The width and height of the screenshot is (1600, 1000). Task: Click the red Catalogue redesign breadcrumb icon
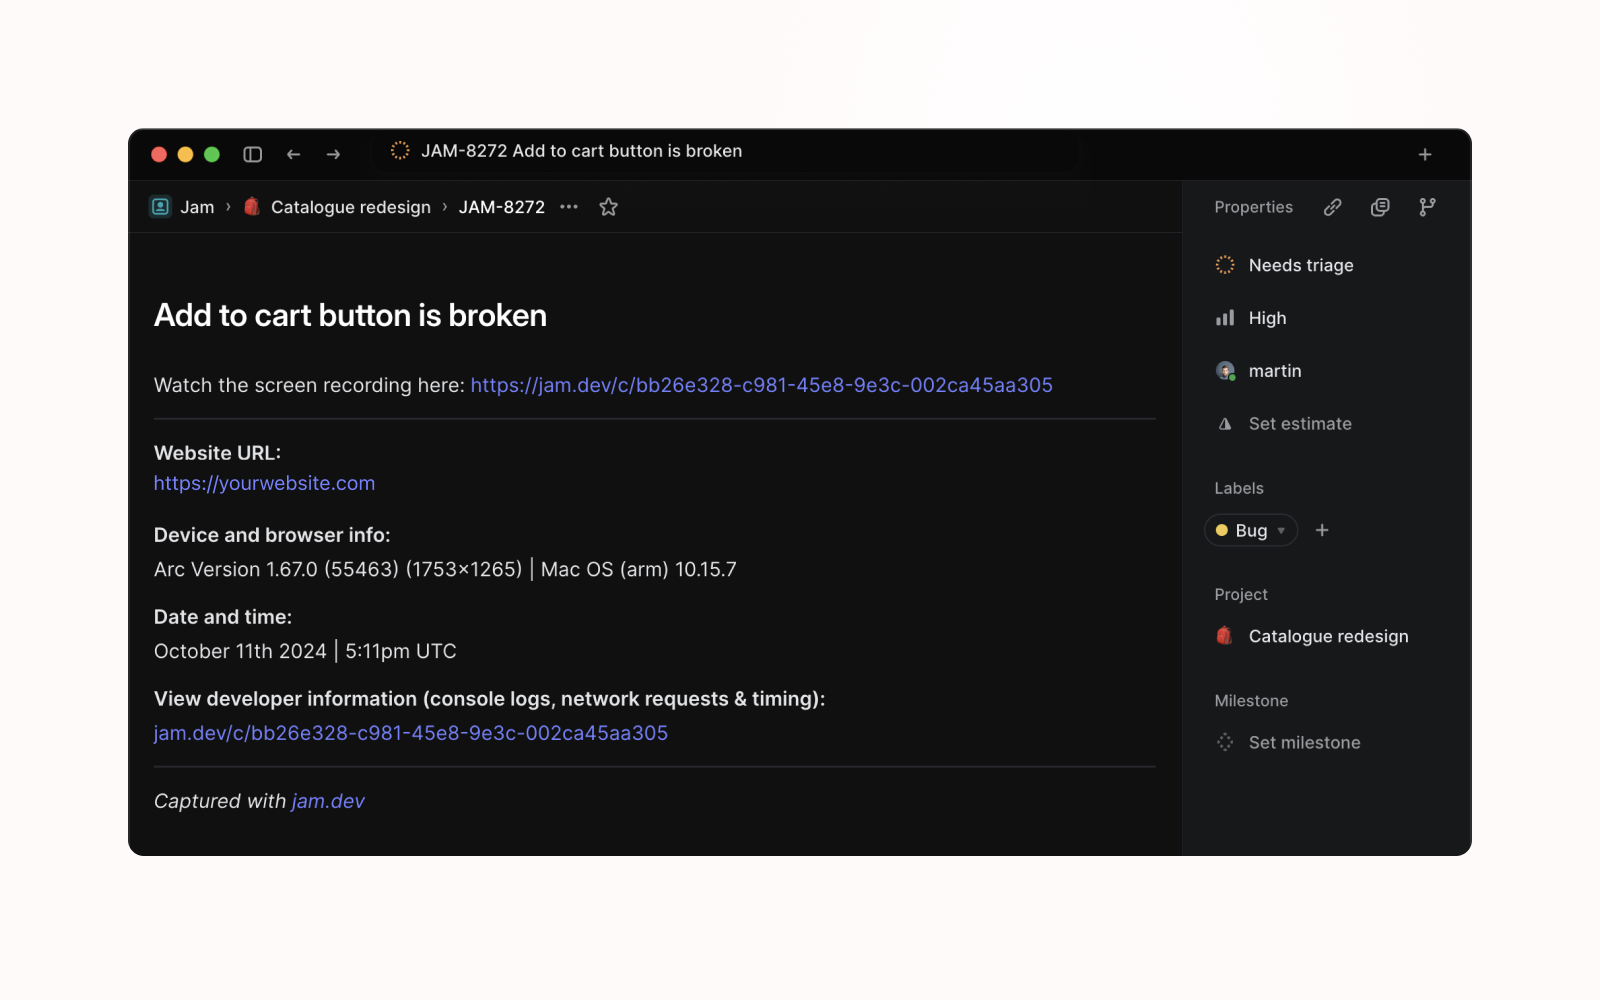point(252,207)
